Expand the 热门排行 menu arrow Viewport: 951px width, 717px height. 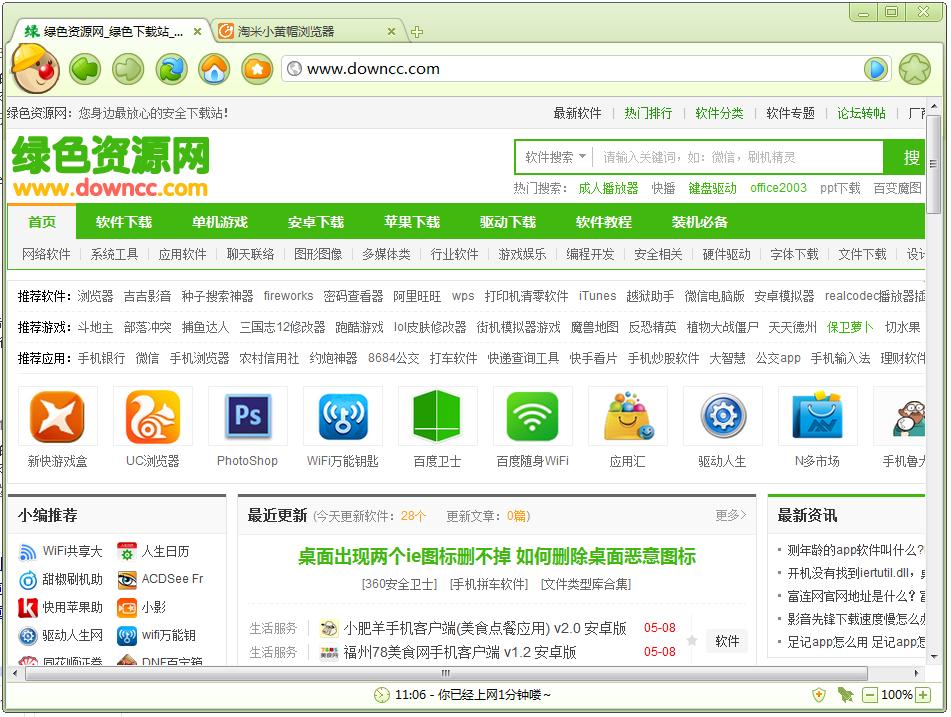[x=647, y=113]
